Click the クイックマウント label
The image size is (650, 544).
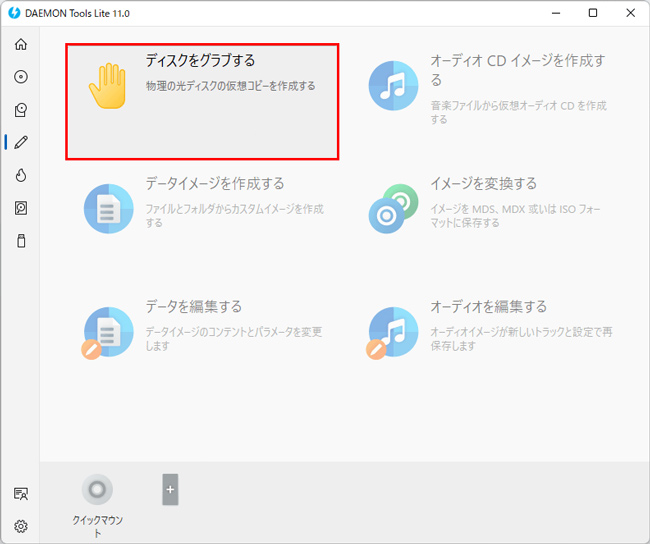(97, 526)
